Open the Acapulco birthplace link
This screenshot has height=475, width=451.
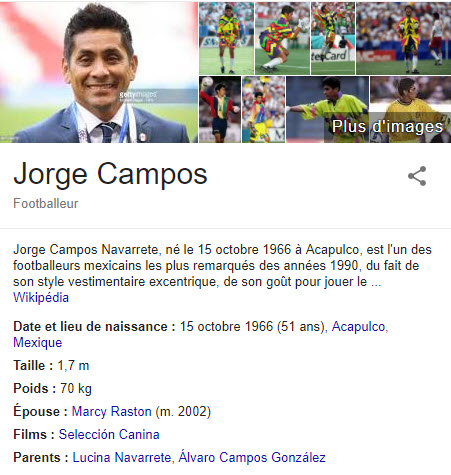point(360,327)
